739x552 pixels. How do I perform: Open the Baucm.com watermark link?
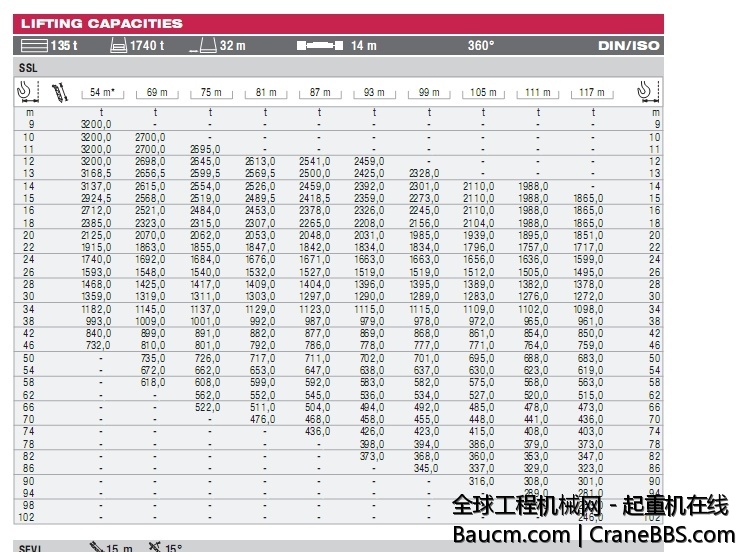pyautogui.click(x=512, y=532)
